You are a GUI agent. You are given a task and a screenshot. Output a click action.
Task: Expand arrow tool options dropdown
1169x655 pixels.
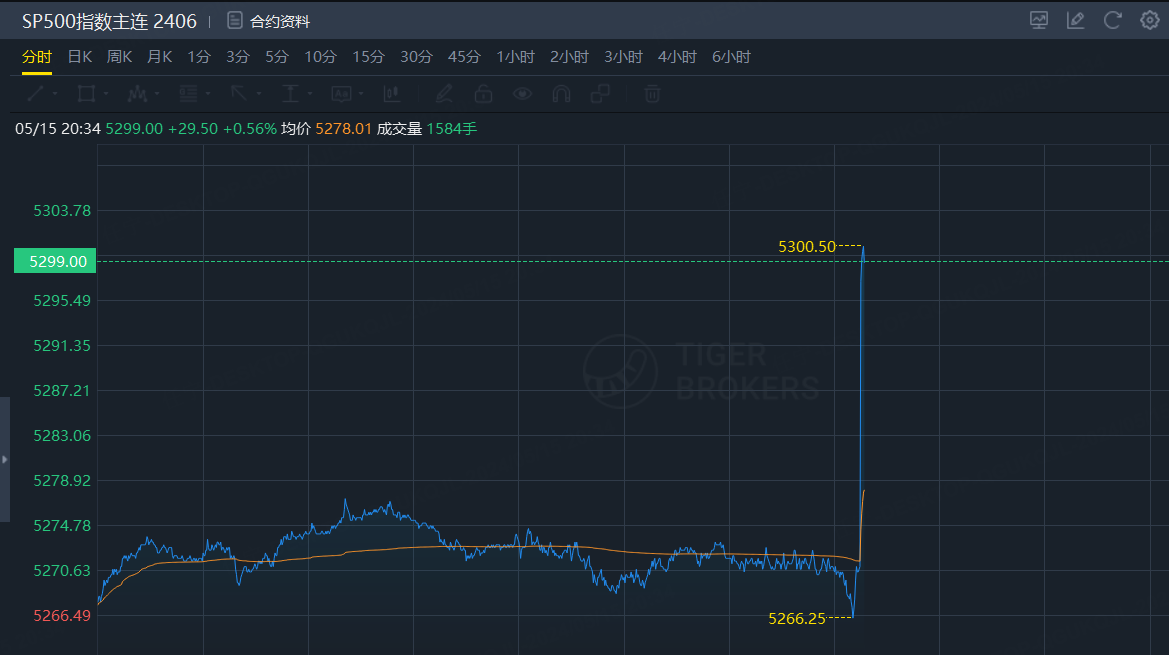[259, 94]
